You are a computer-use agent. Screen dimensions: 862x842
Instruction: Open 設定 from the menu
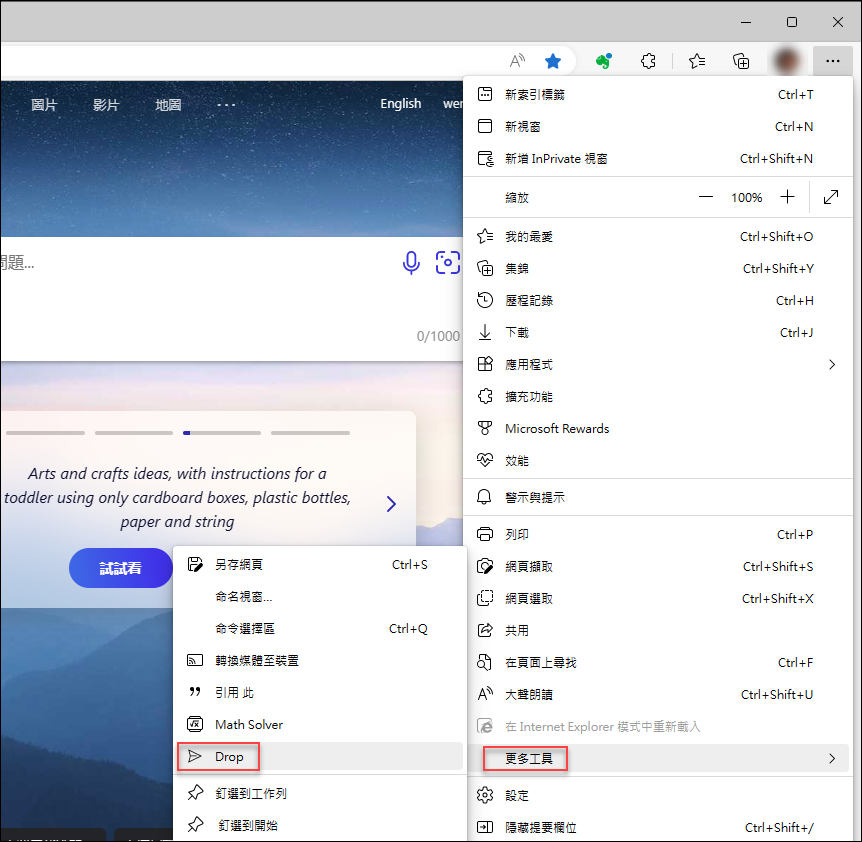click(657, 795)
